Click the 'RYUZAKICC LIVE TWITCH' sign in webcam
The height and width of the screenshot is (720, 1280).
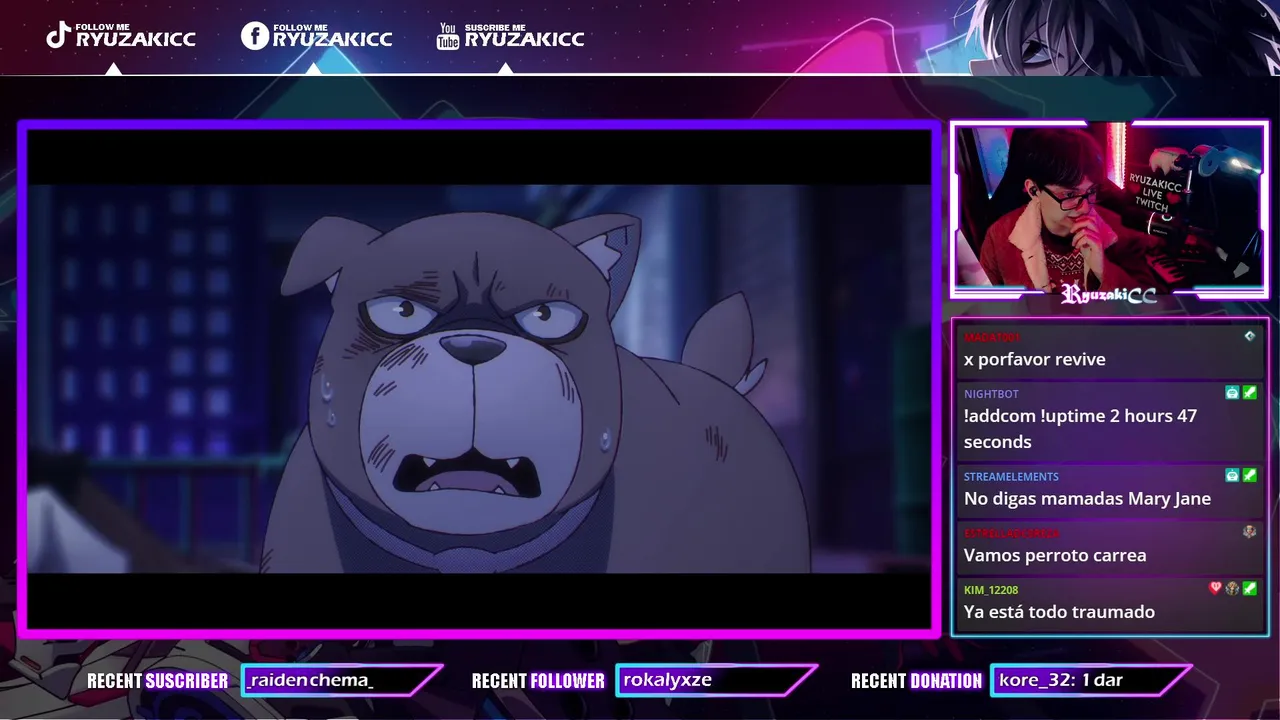[x=1152, y=195]
